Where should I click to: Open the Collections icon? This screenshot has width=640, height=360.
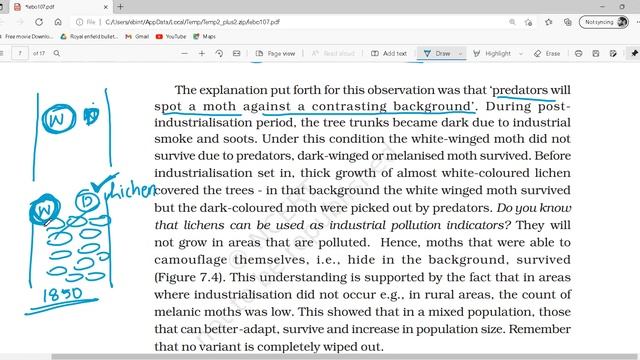[568, 22]
